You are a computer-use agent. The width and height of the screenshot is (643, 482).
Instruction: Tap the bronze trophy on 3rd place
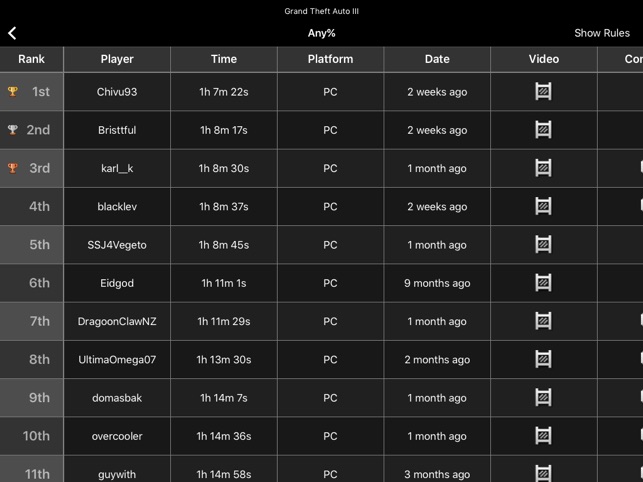pos(13,168)
